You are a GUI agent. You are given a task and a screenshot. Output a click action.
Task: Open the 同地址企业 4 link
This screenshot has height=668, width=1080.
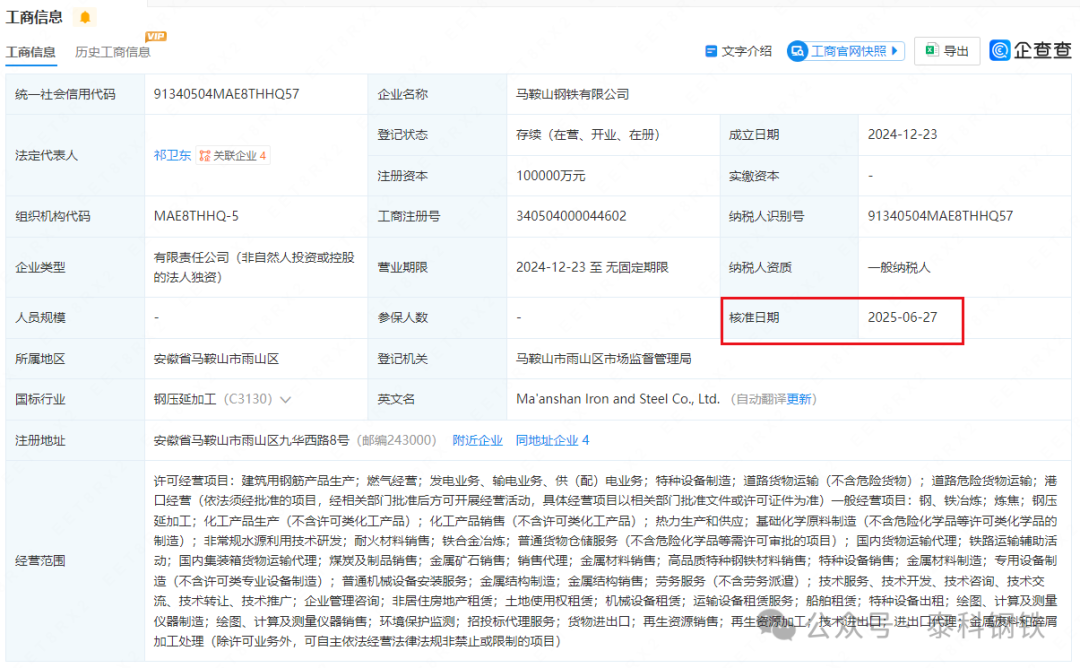coord(552,440)
